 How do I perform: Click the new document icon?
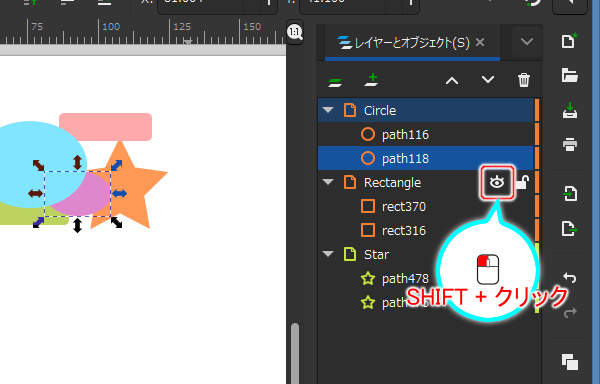(x=569, y=41)
